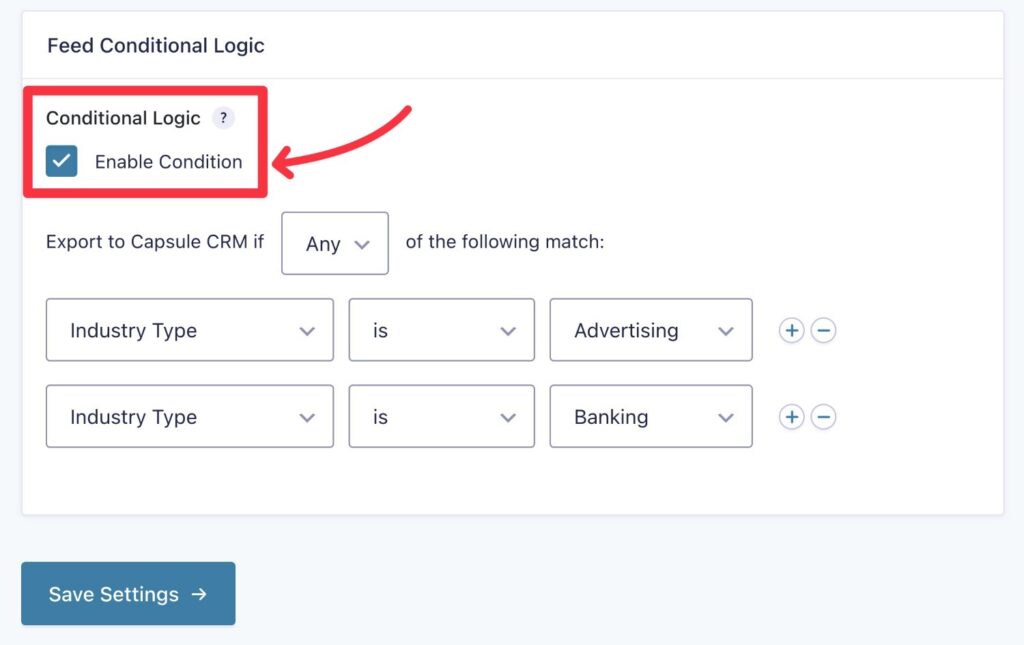Remove the Advertising condition via its minus icon

823,330
